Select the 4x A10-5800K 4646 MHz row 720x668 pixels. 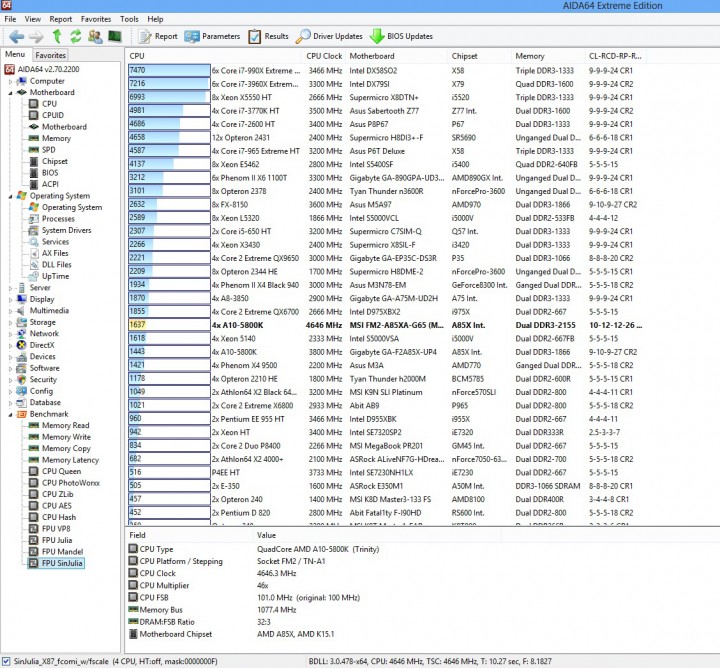point(386,325)
